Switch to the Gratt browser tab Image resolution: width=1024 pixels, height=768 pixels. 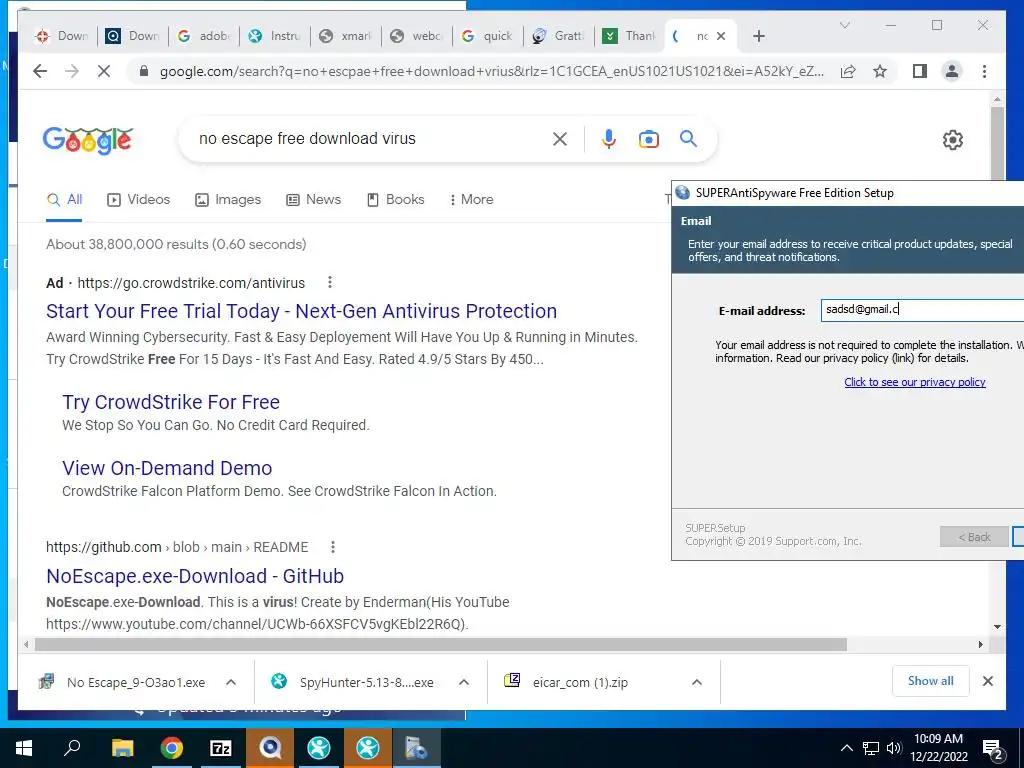[558, 36]
